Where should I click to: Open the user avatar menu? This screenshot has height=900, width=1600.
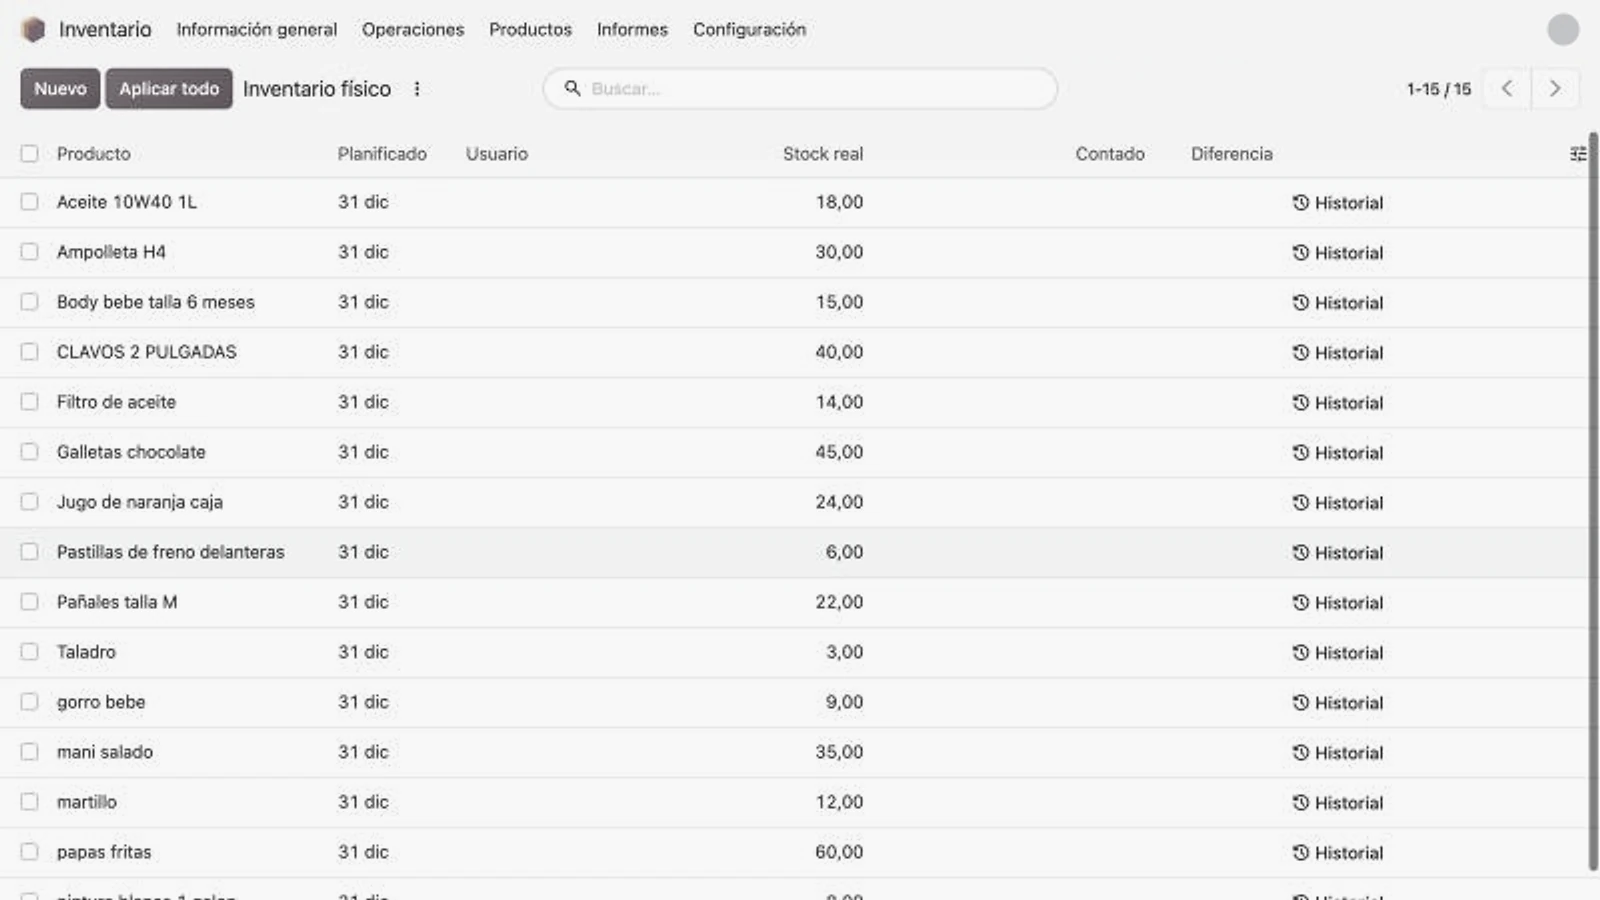[1563, 30]
